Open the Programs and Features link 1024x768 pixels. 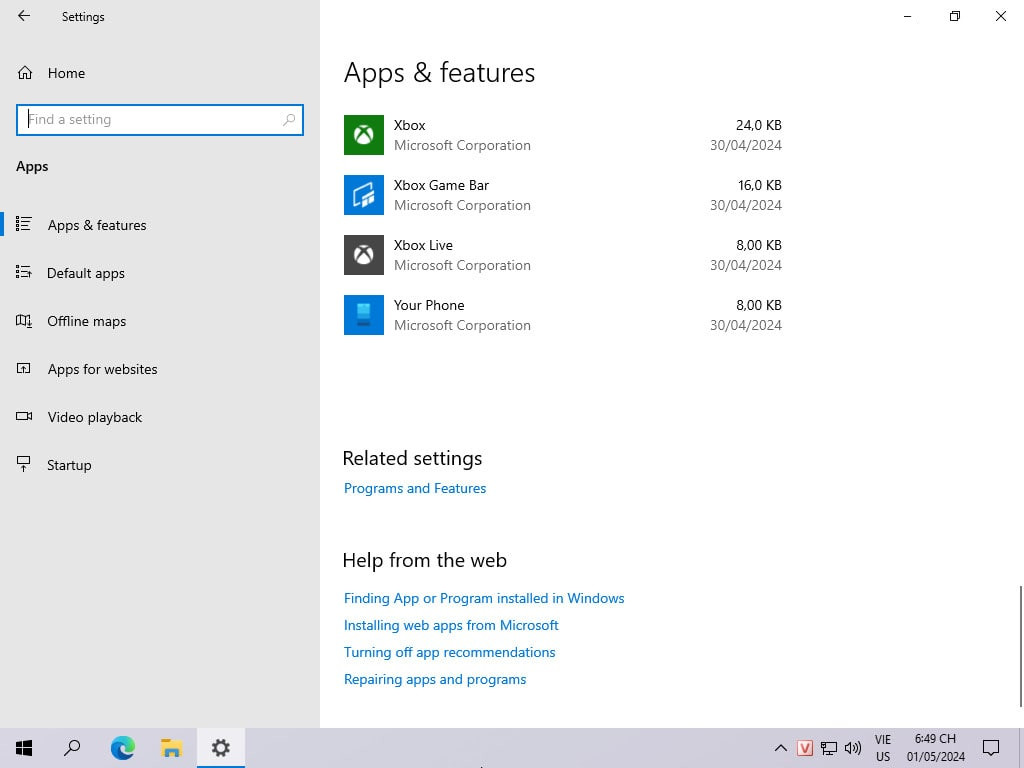[x=415, y=488]
